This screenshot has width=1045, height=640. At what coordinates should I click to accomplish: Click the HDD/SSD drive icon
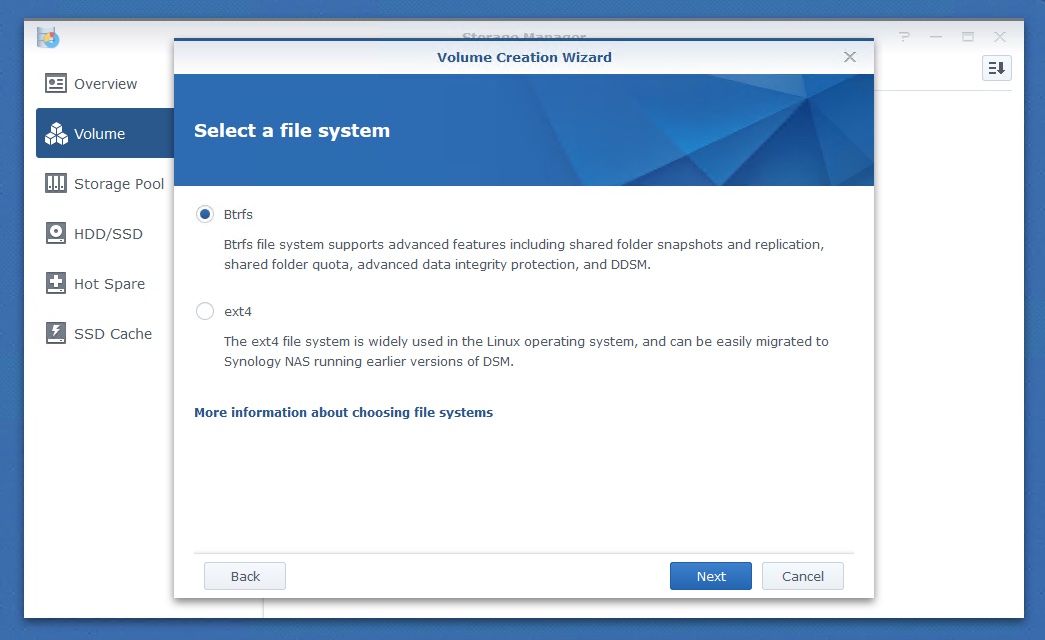pyautogui.click(x=56, y=234)
